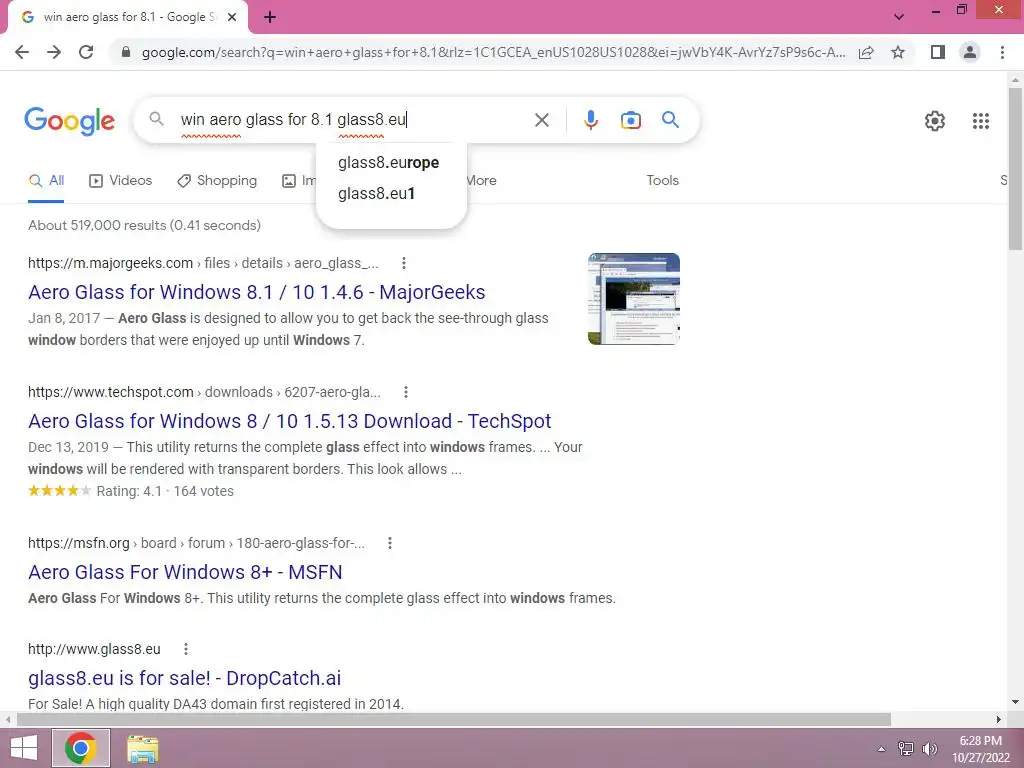Screen dimensions: 1024x768
Task: Switch to the Videos results tab
Action: click(120, 181)
